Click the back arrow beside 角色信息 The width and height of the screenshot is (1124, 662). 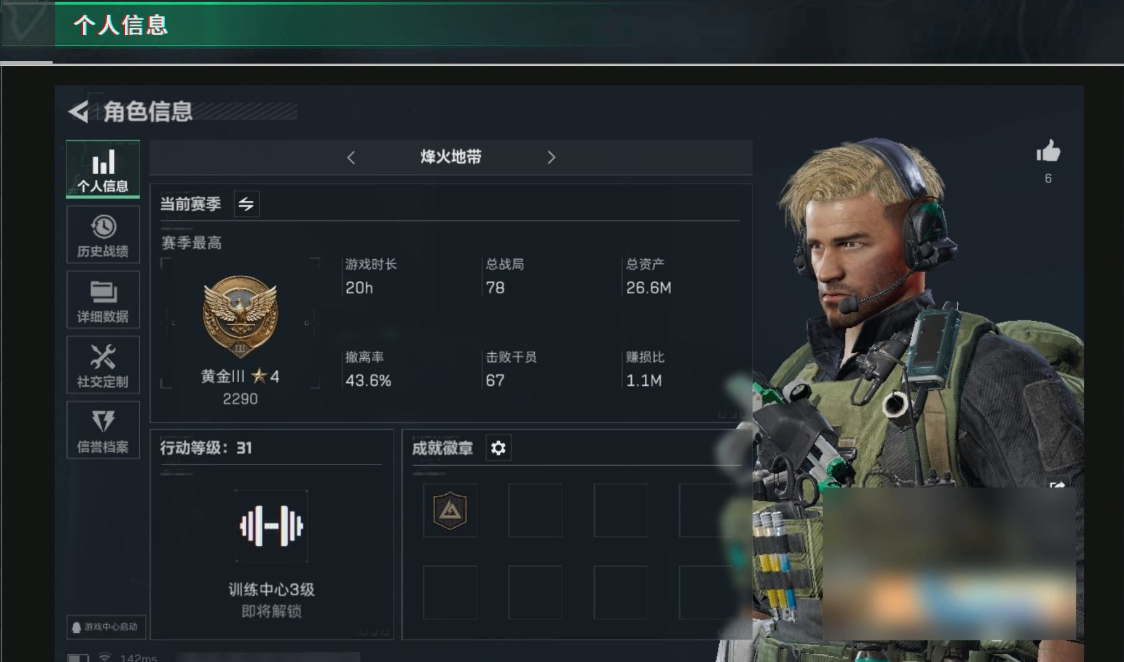77,112
